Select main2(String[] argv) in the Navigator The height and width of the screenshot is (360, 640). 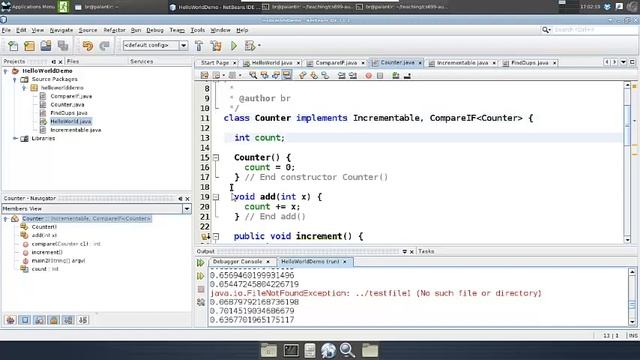[x=58, y=260]
